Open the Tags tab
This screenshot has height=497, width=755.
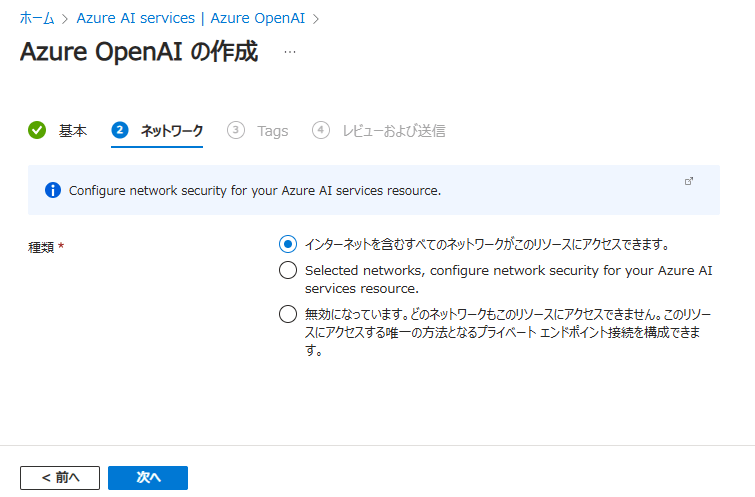[273, 131]
